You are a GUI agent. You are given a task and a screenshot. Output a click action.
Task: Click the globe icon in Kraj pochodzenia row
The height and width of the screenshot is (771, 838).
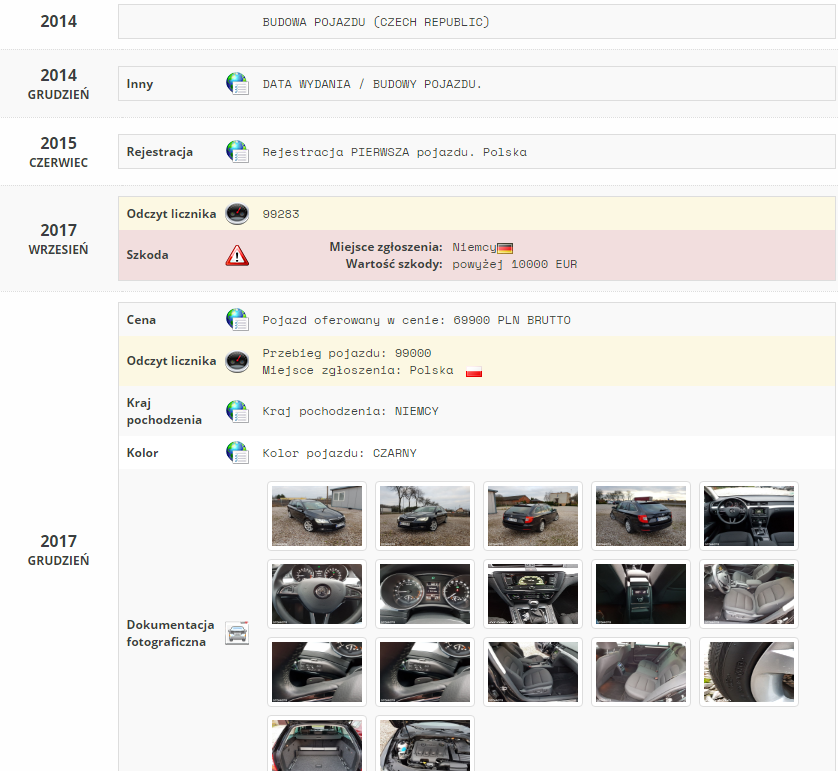237,411
